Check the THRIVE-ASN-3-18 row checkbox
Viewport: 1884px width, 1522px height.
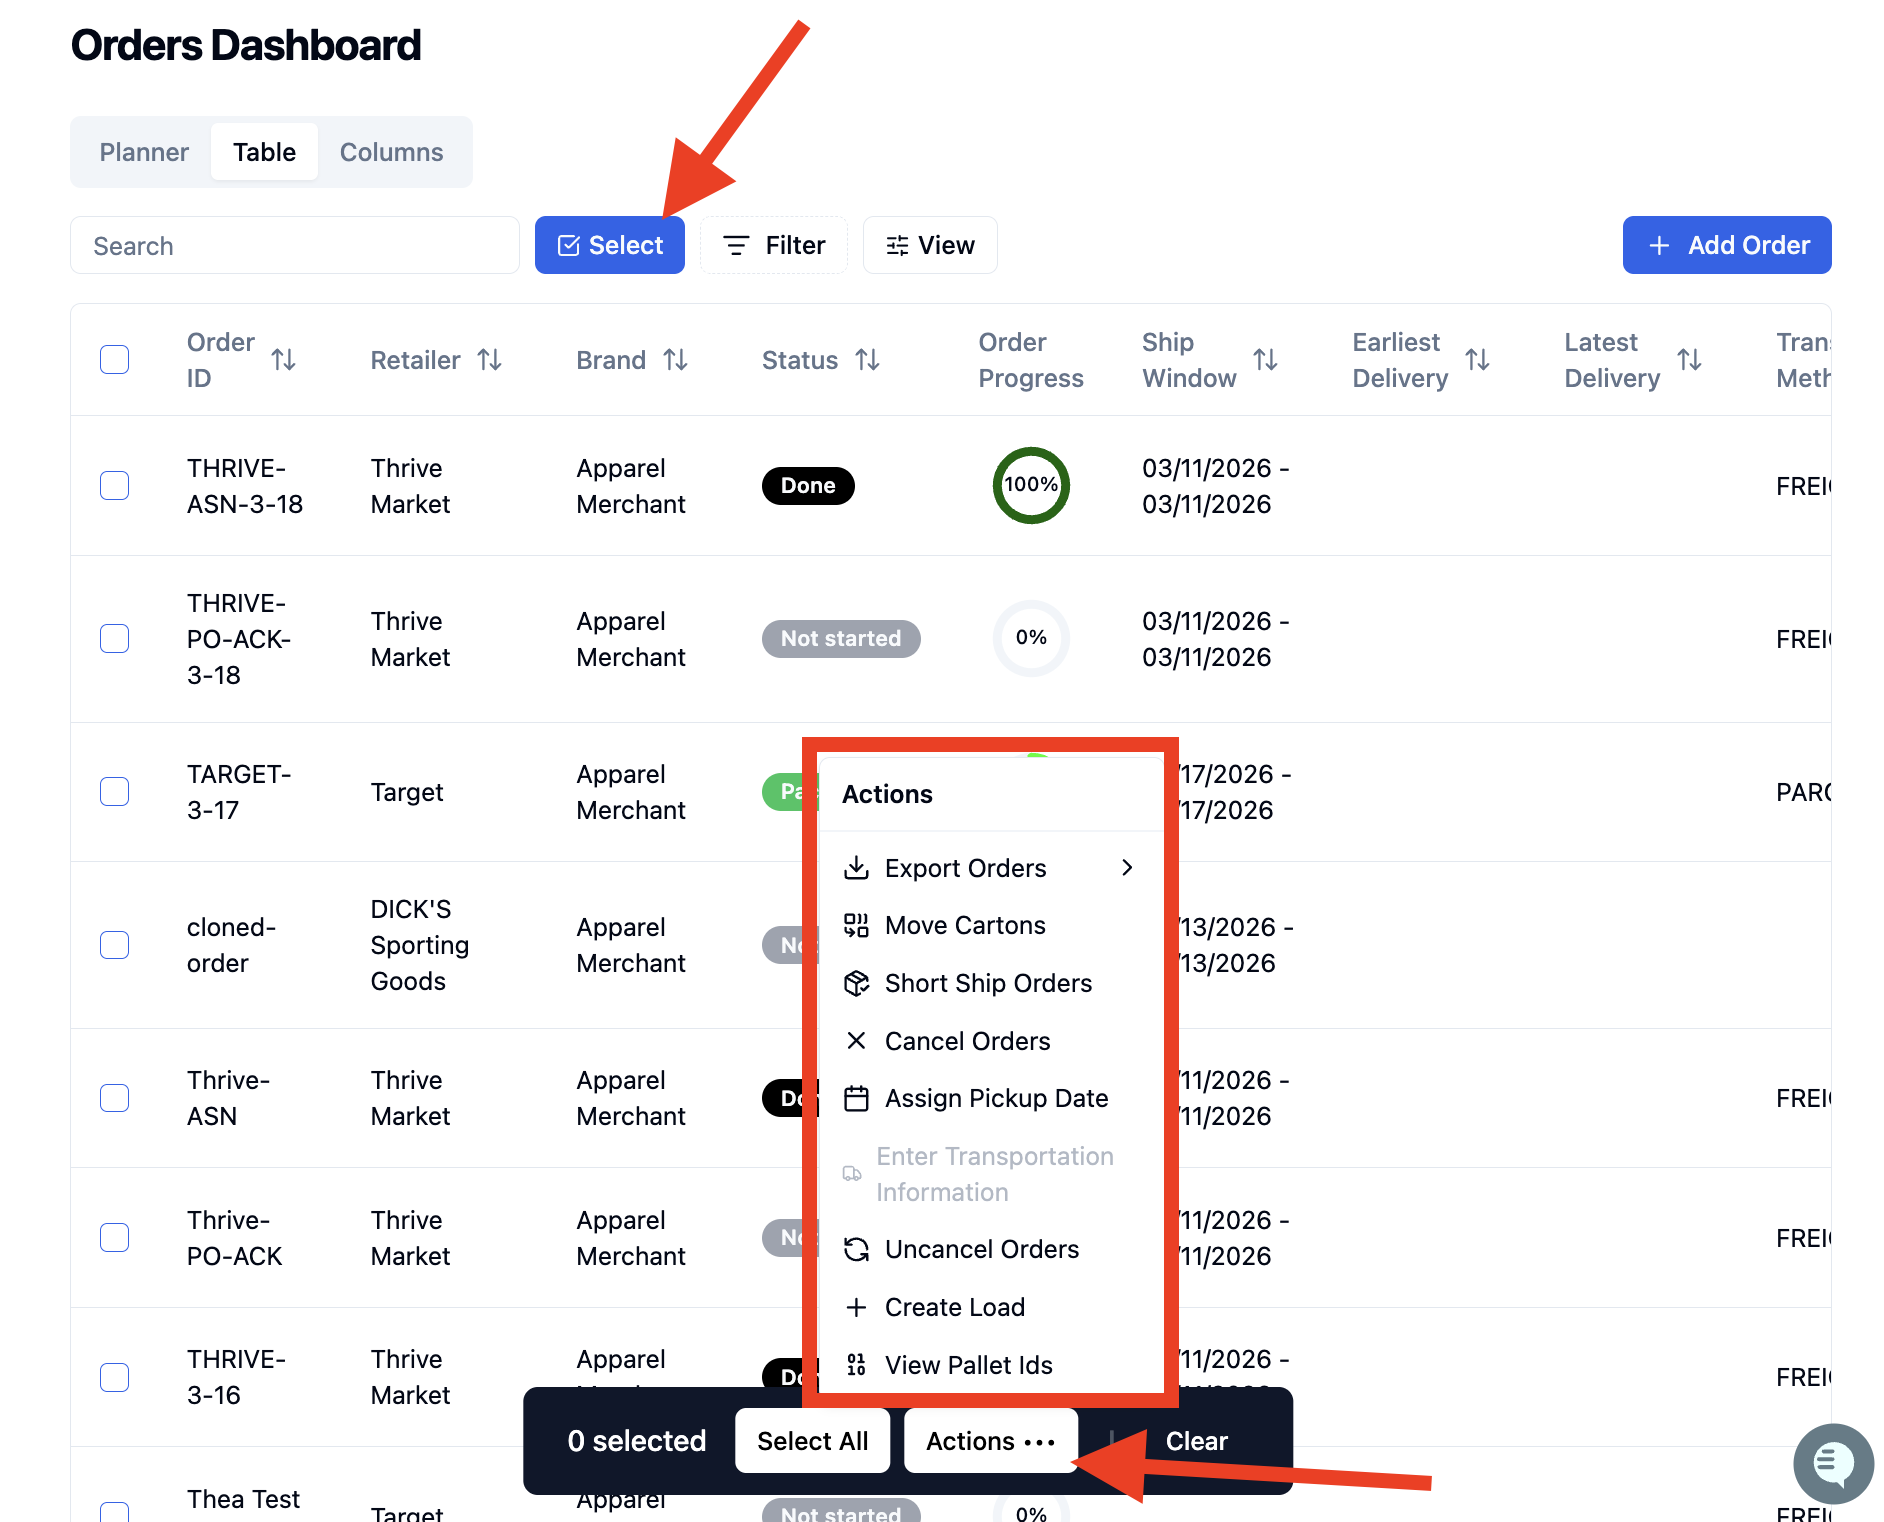115,486
